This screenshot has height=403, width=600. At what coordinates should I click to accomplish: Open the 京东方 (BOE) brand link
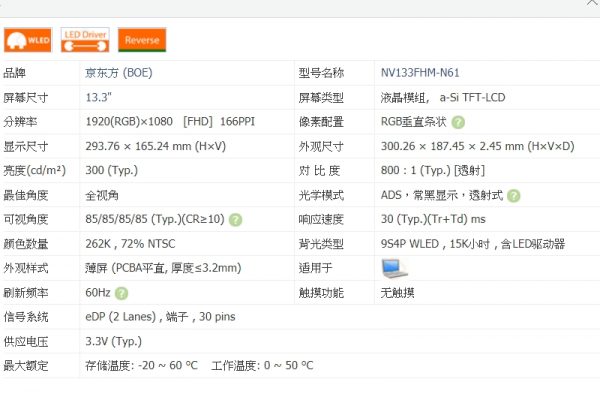(x=119, y=73)
